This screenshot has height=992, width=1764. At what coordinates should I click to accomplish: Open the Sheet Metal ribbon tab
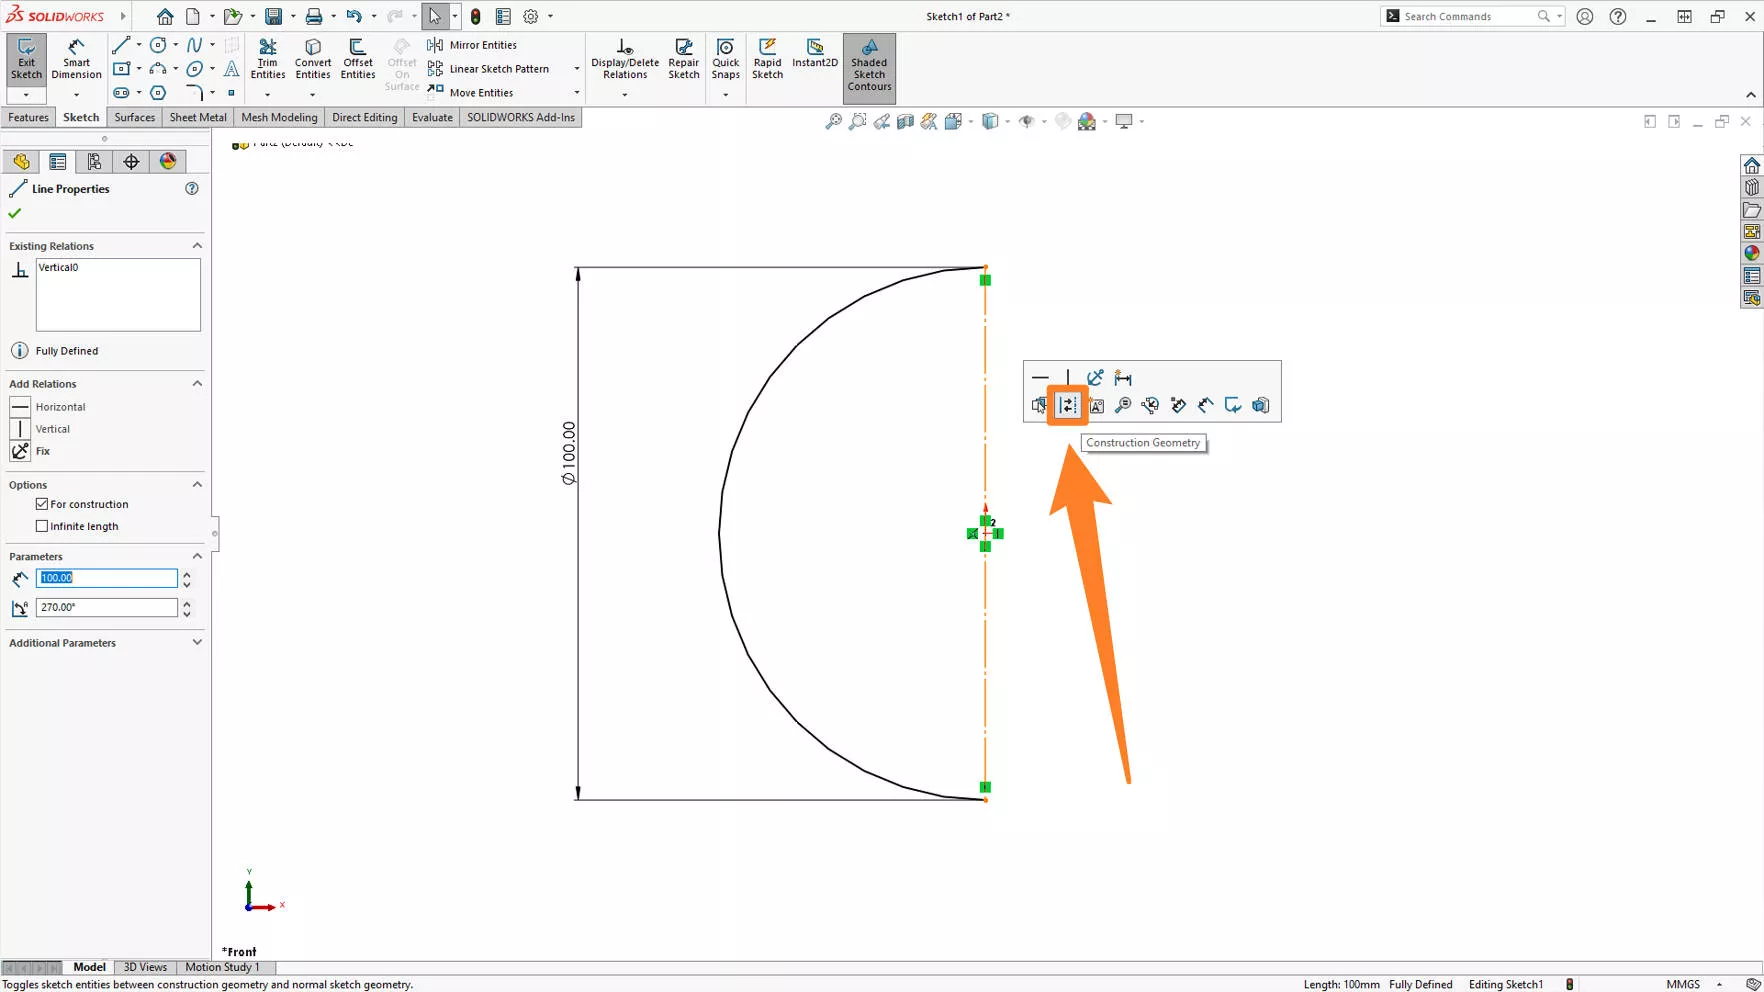tap(197, 117)
